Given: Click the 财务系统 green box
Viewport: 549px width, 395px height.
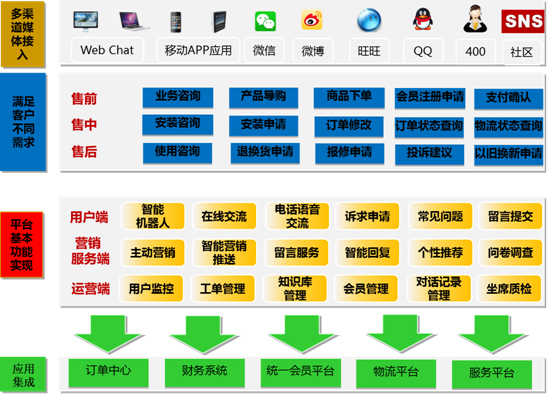Looking at the screenshot, I should [x=204, y=373].
